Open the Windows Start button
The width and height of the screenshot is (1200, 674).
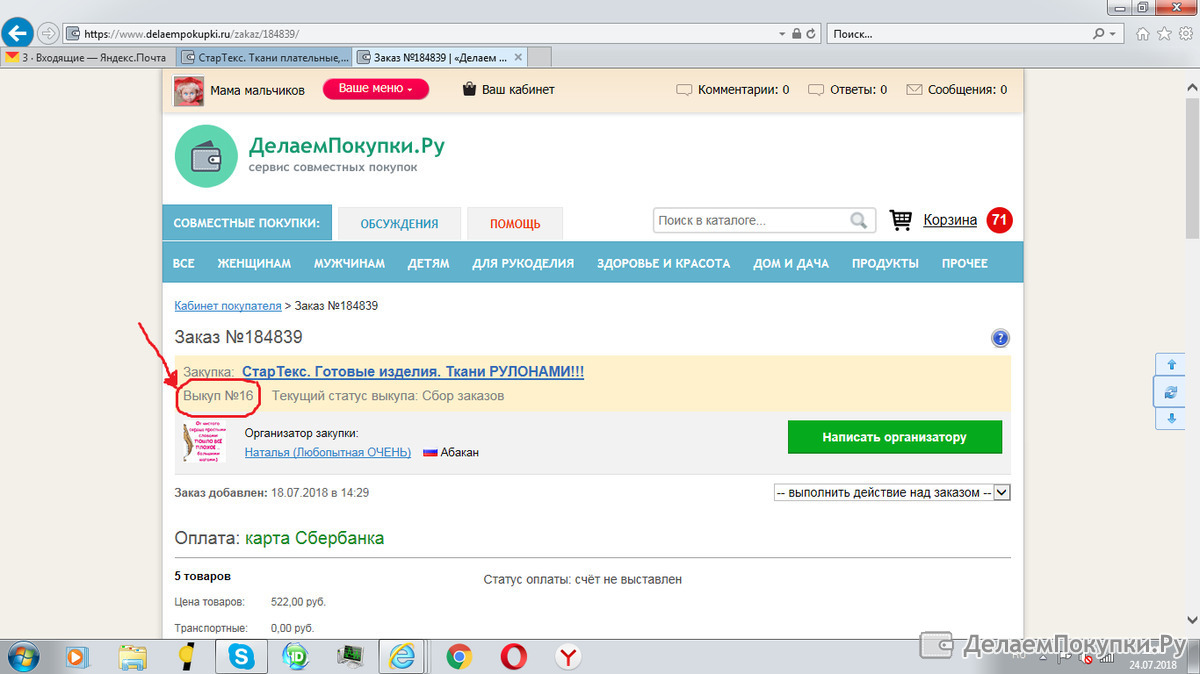[x=24, y=657]
